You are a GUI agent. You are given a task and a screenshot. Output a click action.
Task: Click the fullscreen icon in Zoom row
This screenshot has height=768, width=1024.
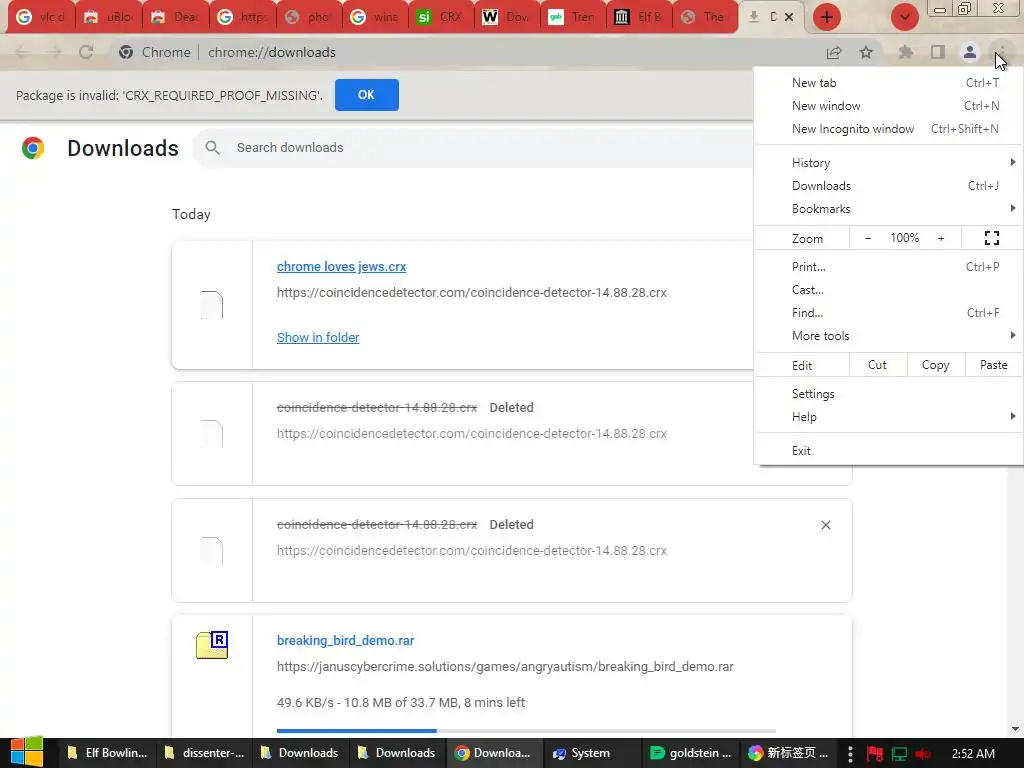point(991,238)
